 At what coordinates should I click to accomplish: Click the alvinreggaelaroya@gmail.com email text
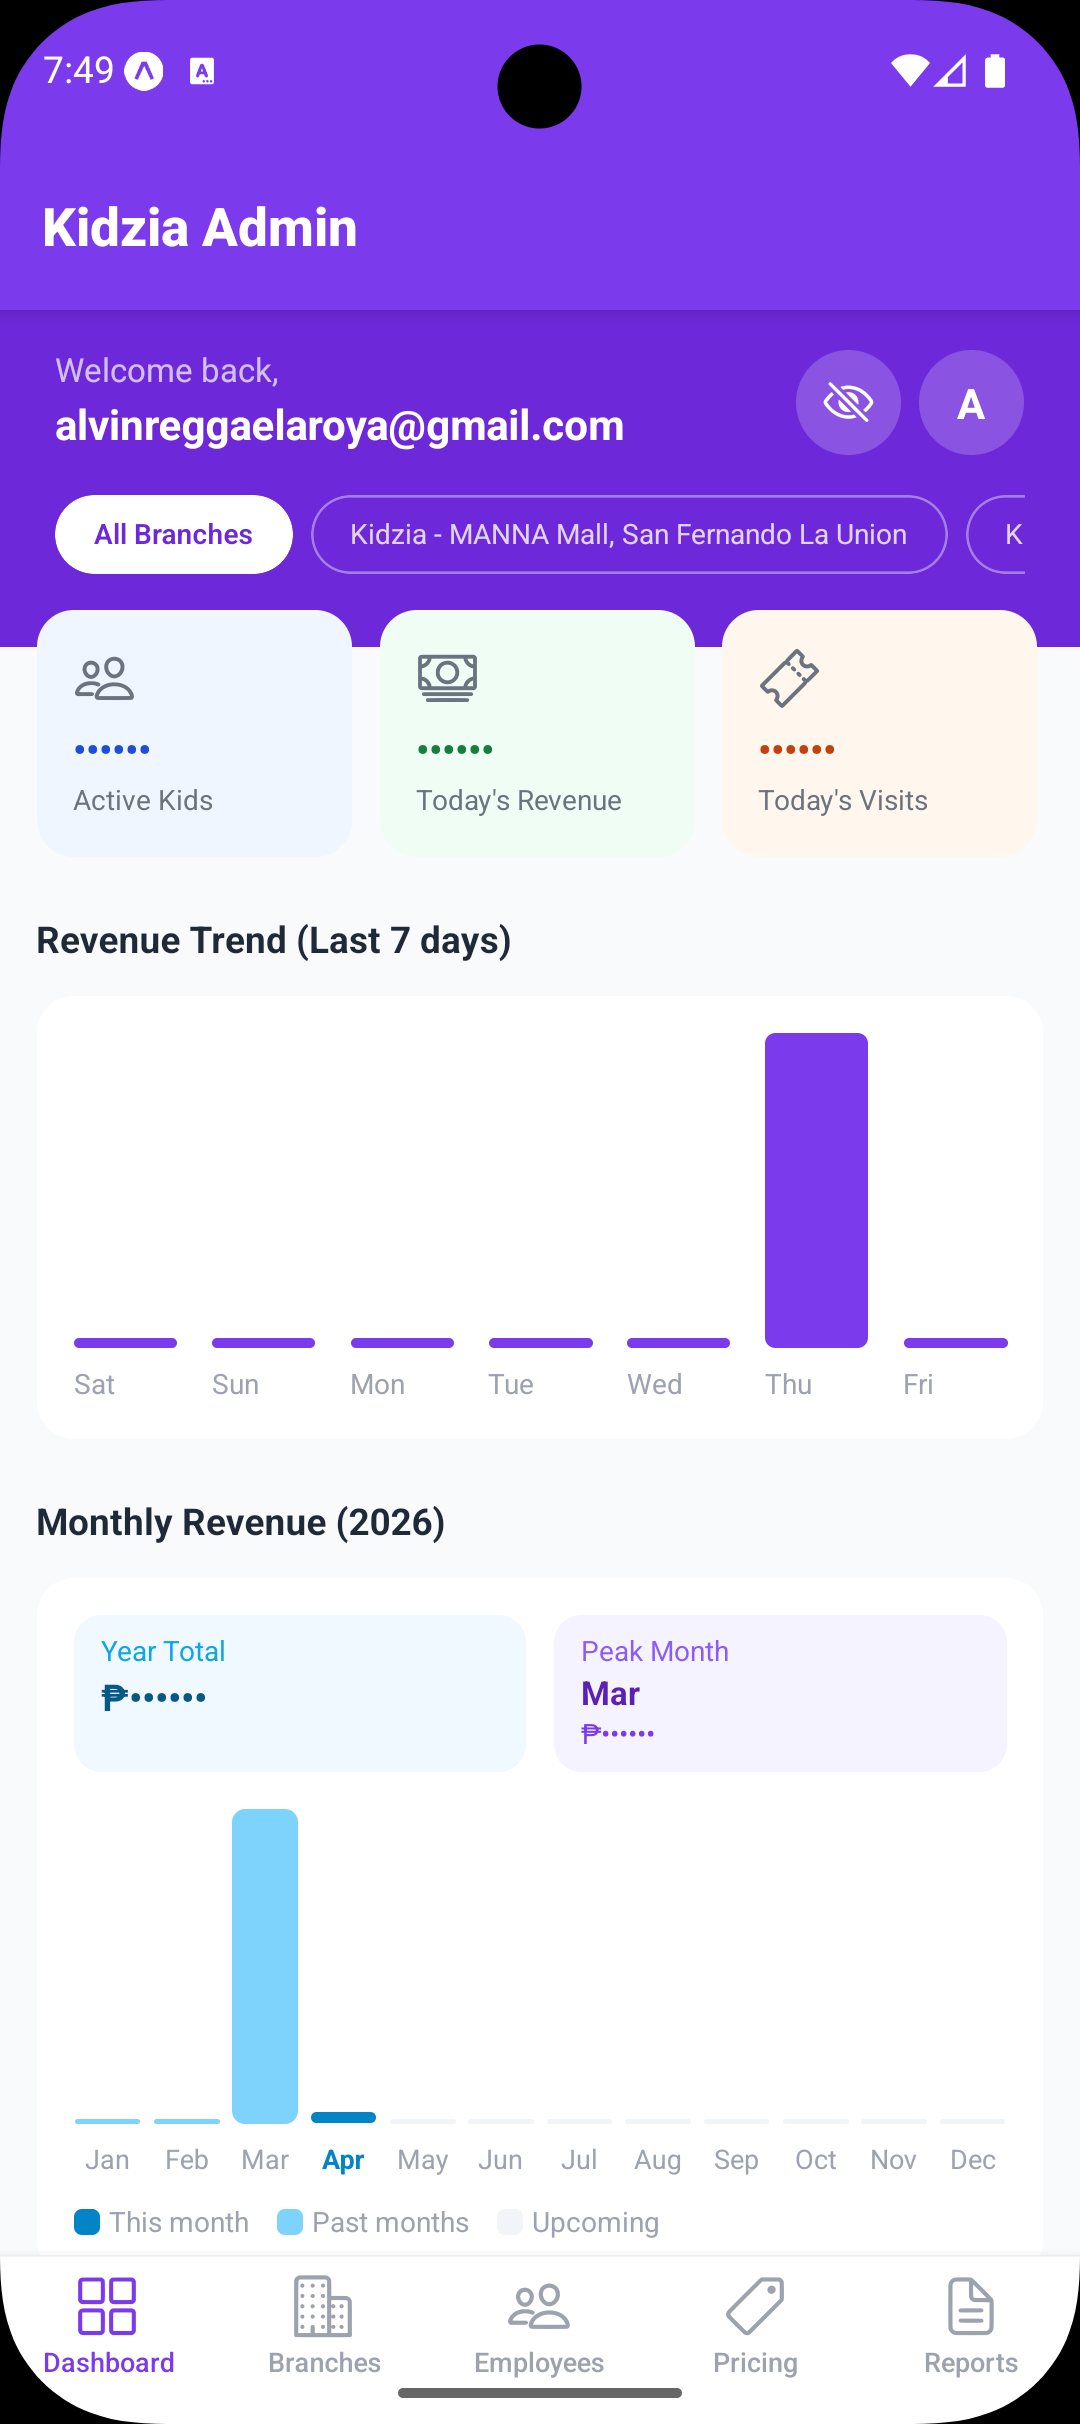340,426
